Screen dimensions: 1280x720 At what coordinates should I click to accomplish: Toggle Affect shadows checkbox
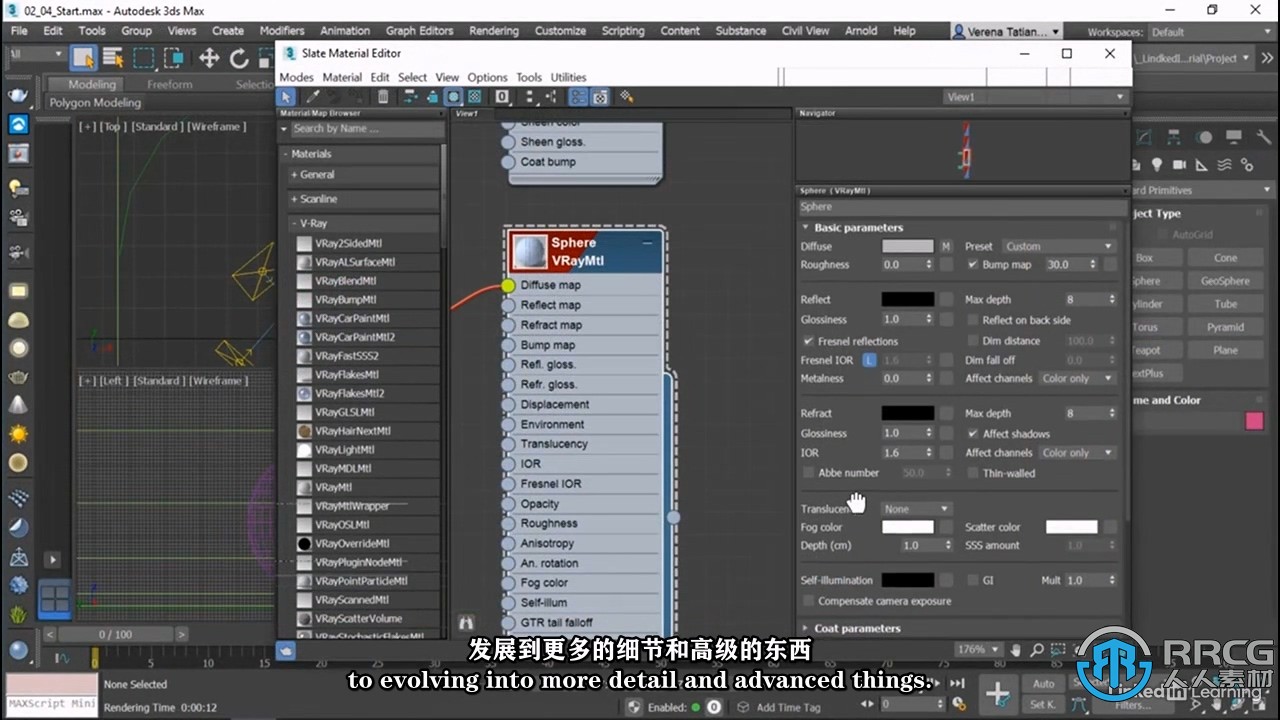pos(973,434)
